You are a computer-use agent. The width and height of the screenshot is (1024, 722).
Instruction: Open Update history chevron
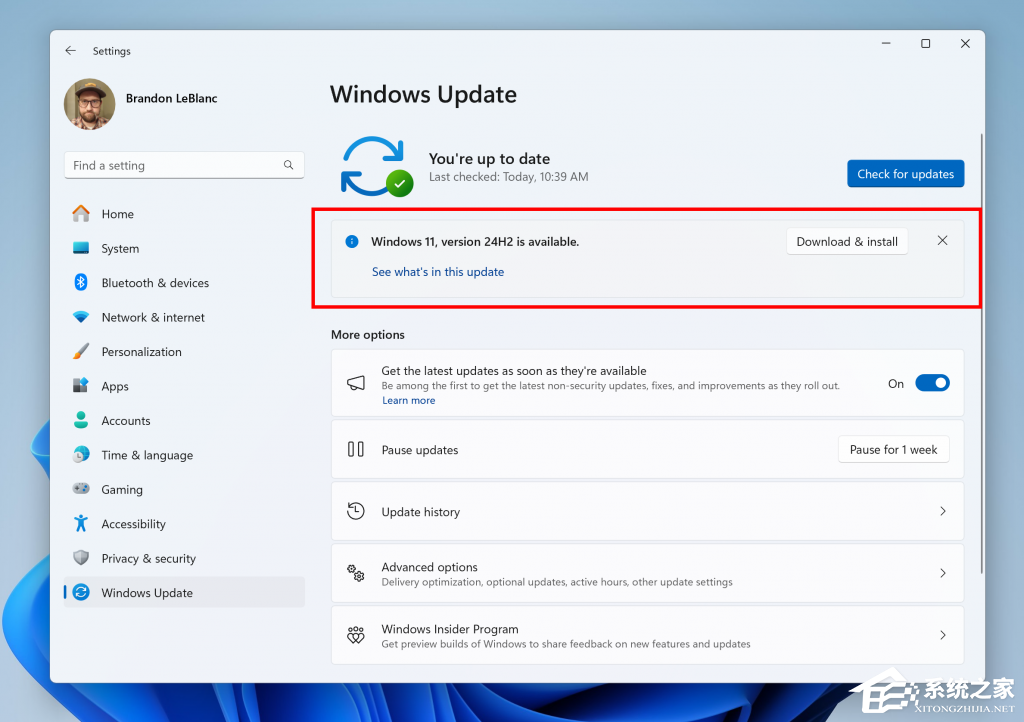point(942,511)
